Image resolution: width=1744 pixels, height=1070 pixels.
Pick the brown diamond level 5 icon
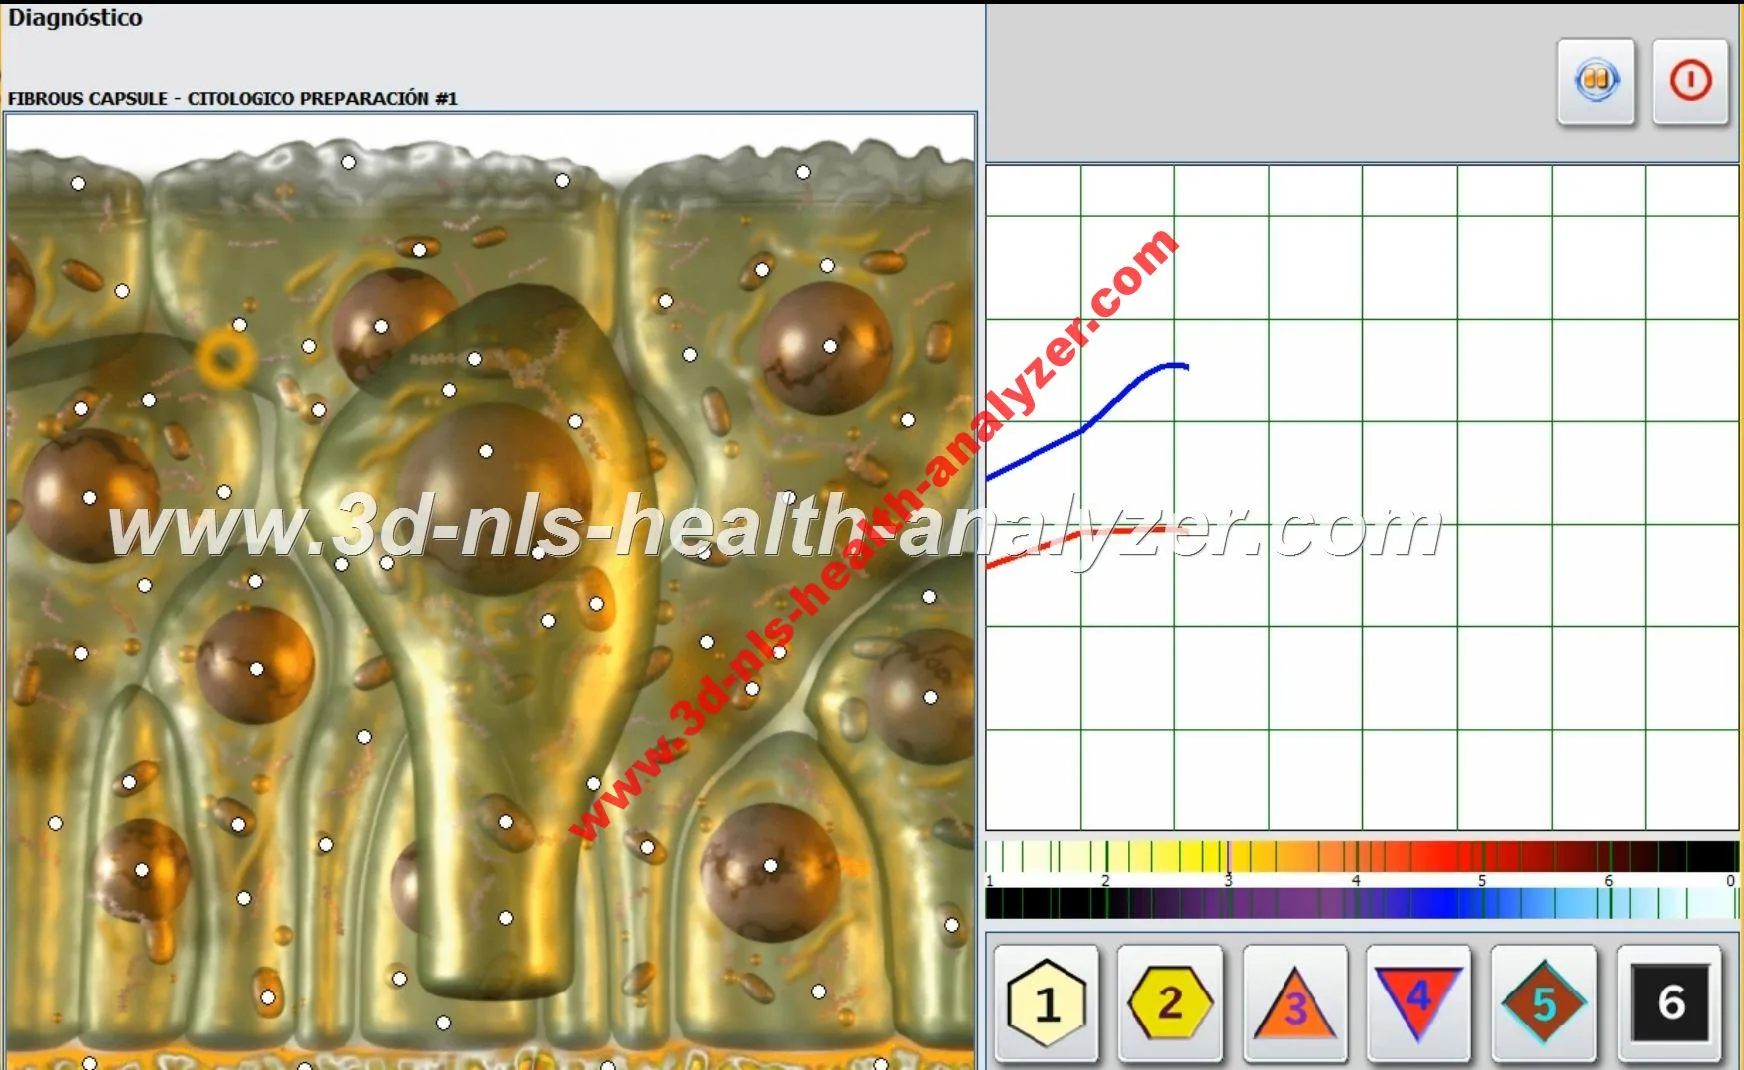pos(1544,1003)
